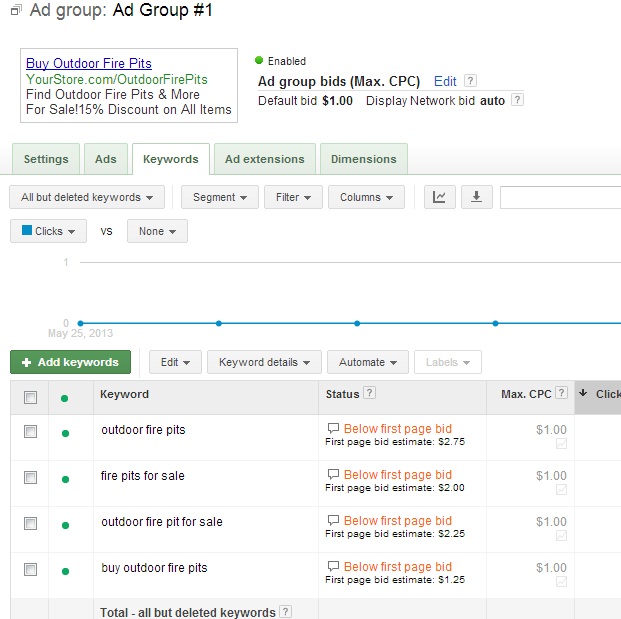Open the Keyword details dropdown
Viewport: 621px width, 619px height.
pos(264,362)
